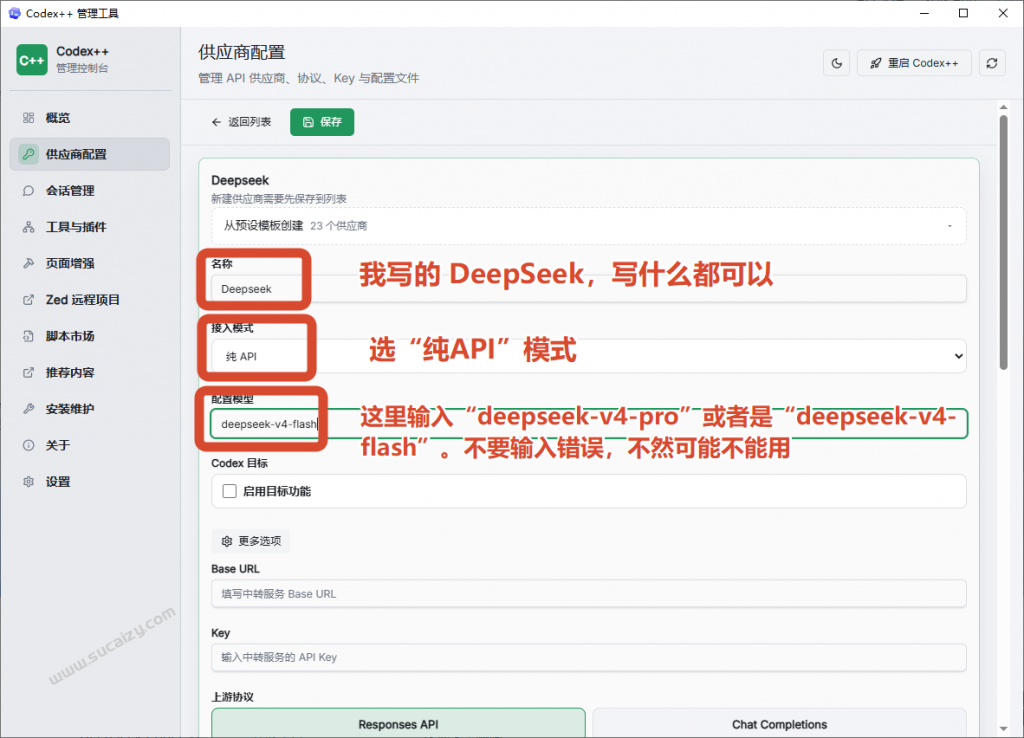Click the vertical scrollbar thumb
The width and height of the screenshot is (1024, 738).
tap(1003, 242)
